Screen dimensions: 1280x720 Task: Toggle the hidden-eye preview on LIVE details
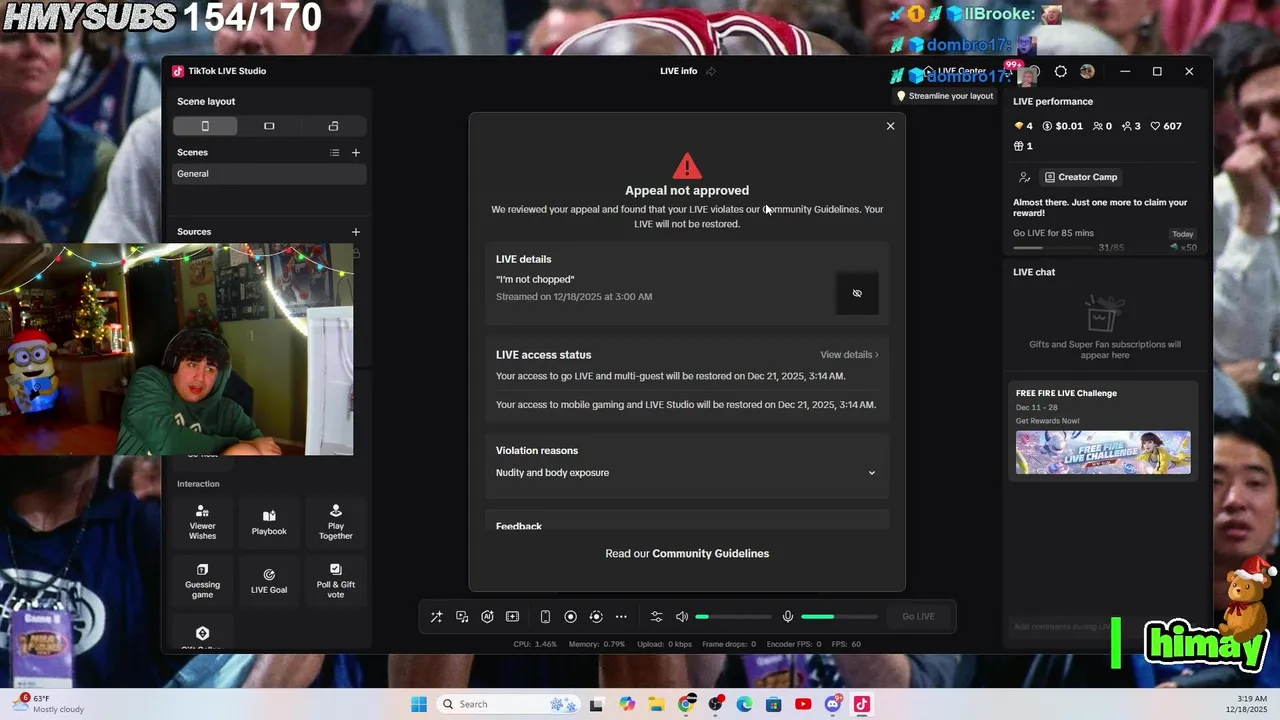tap(857, 293)
